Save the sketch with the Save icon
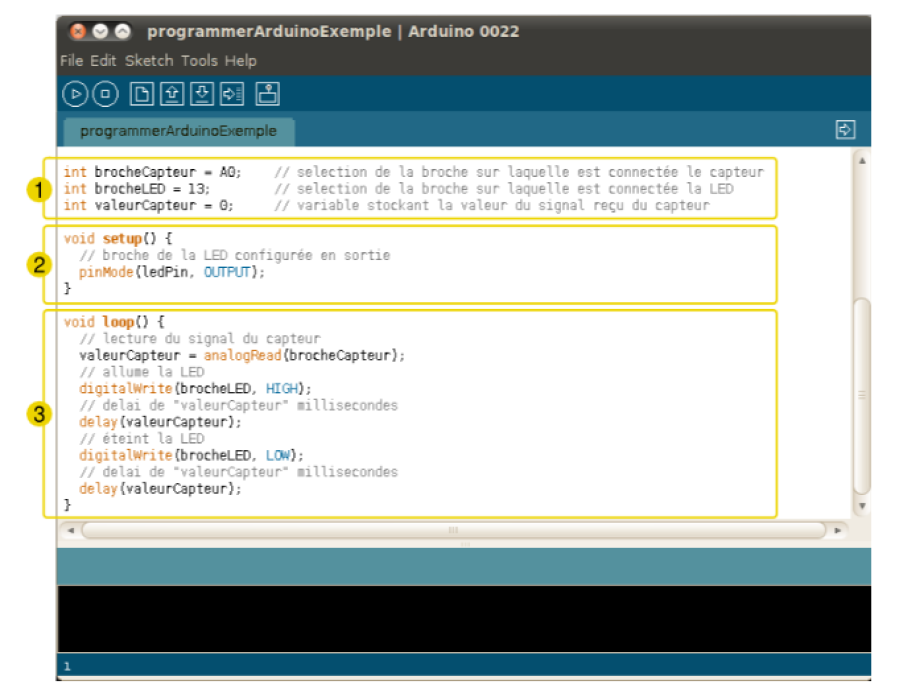Image resolution: width=899 pixels, height=693 pixels. coord(202,94)
